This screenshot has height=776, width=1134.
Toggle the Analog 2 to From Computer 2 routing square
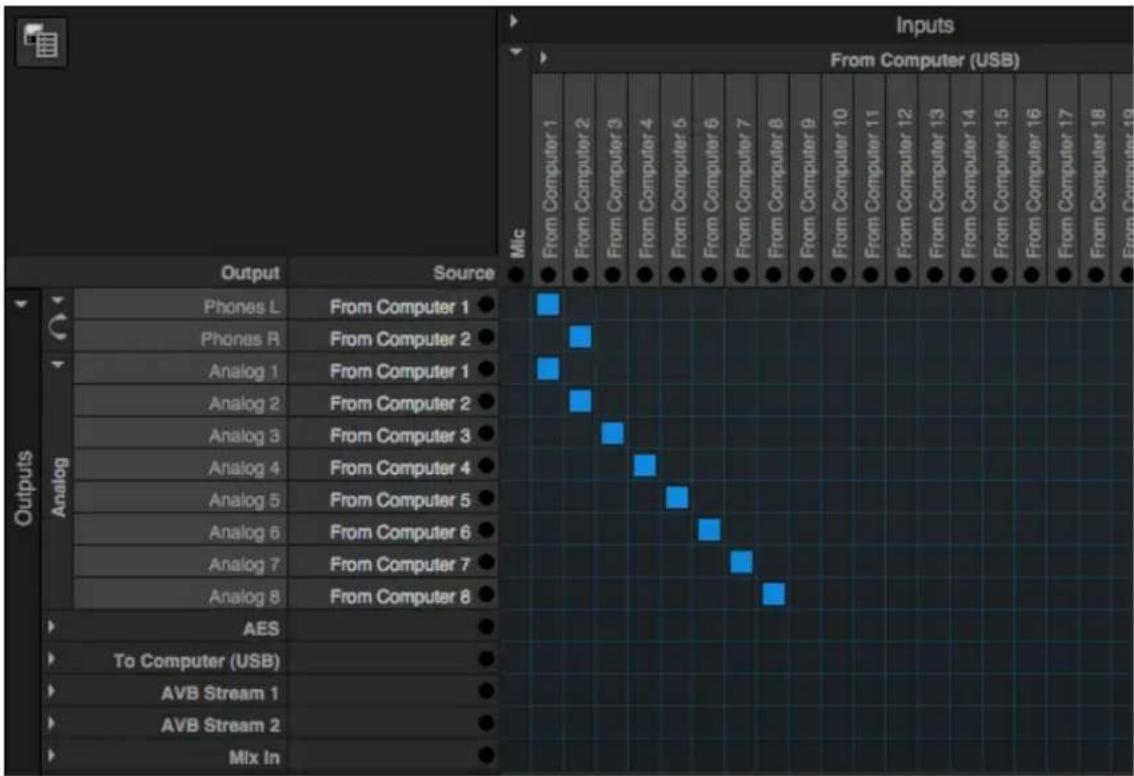pyautogui.click(x=580, y=401)
